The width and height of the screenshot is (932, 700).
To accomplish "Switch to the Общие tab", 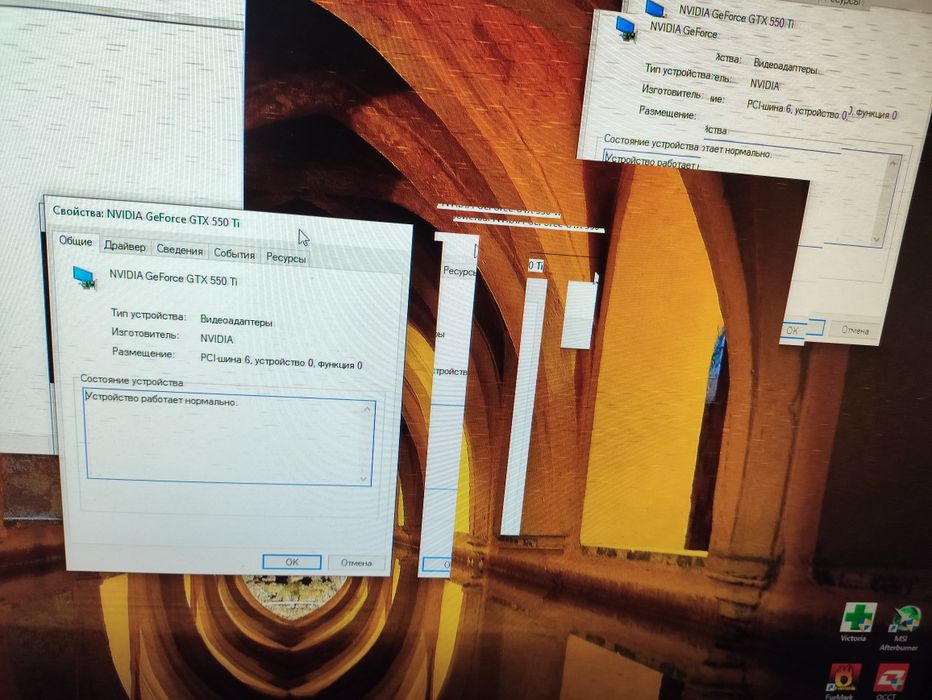I will [x=75, y=241].
